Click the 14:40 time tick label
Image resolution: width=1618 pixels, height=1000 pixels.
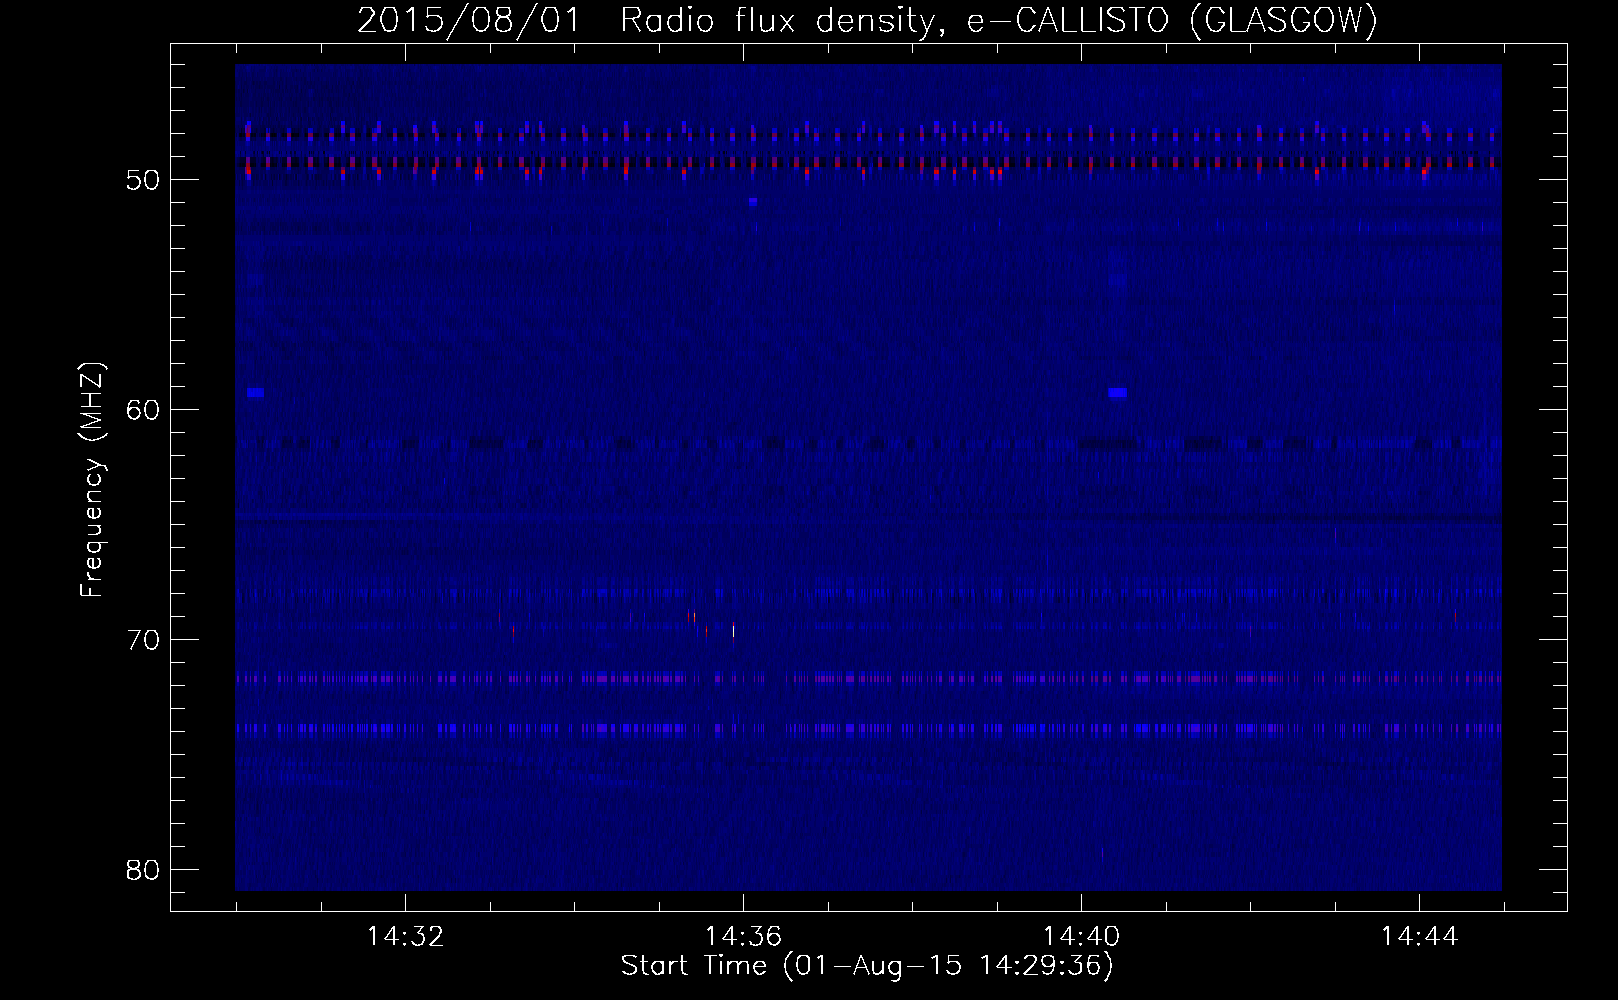point(1081,936)
